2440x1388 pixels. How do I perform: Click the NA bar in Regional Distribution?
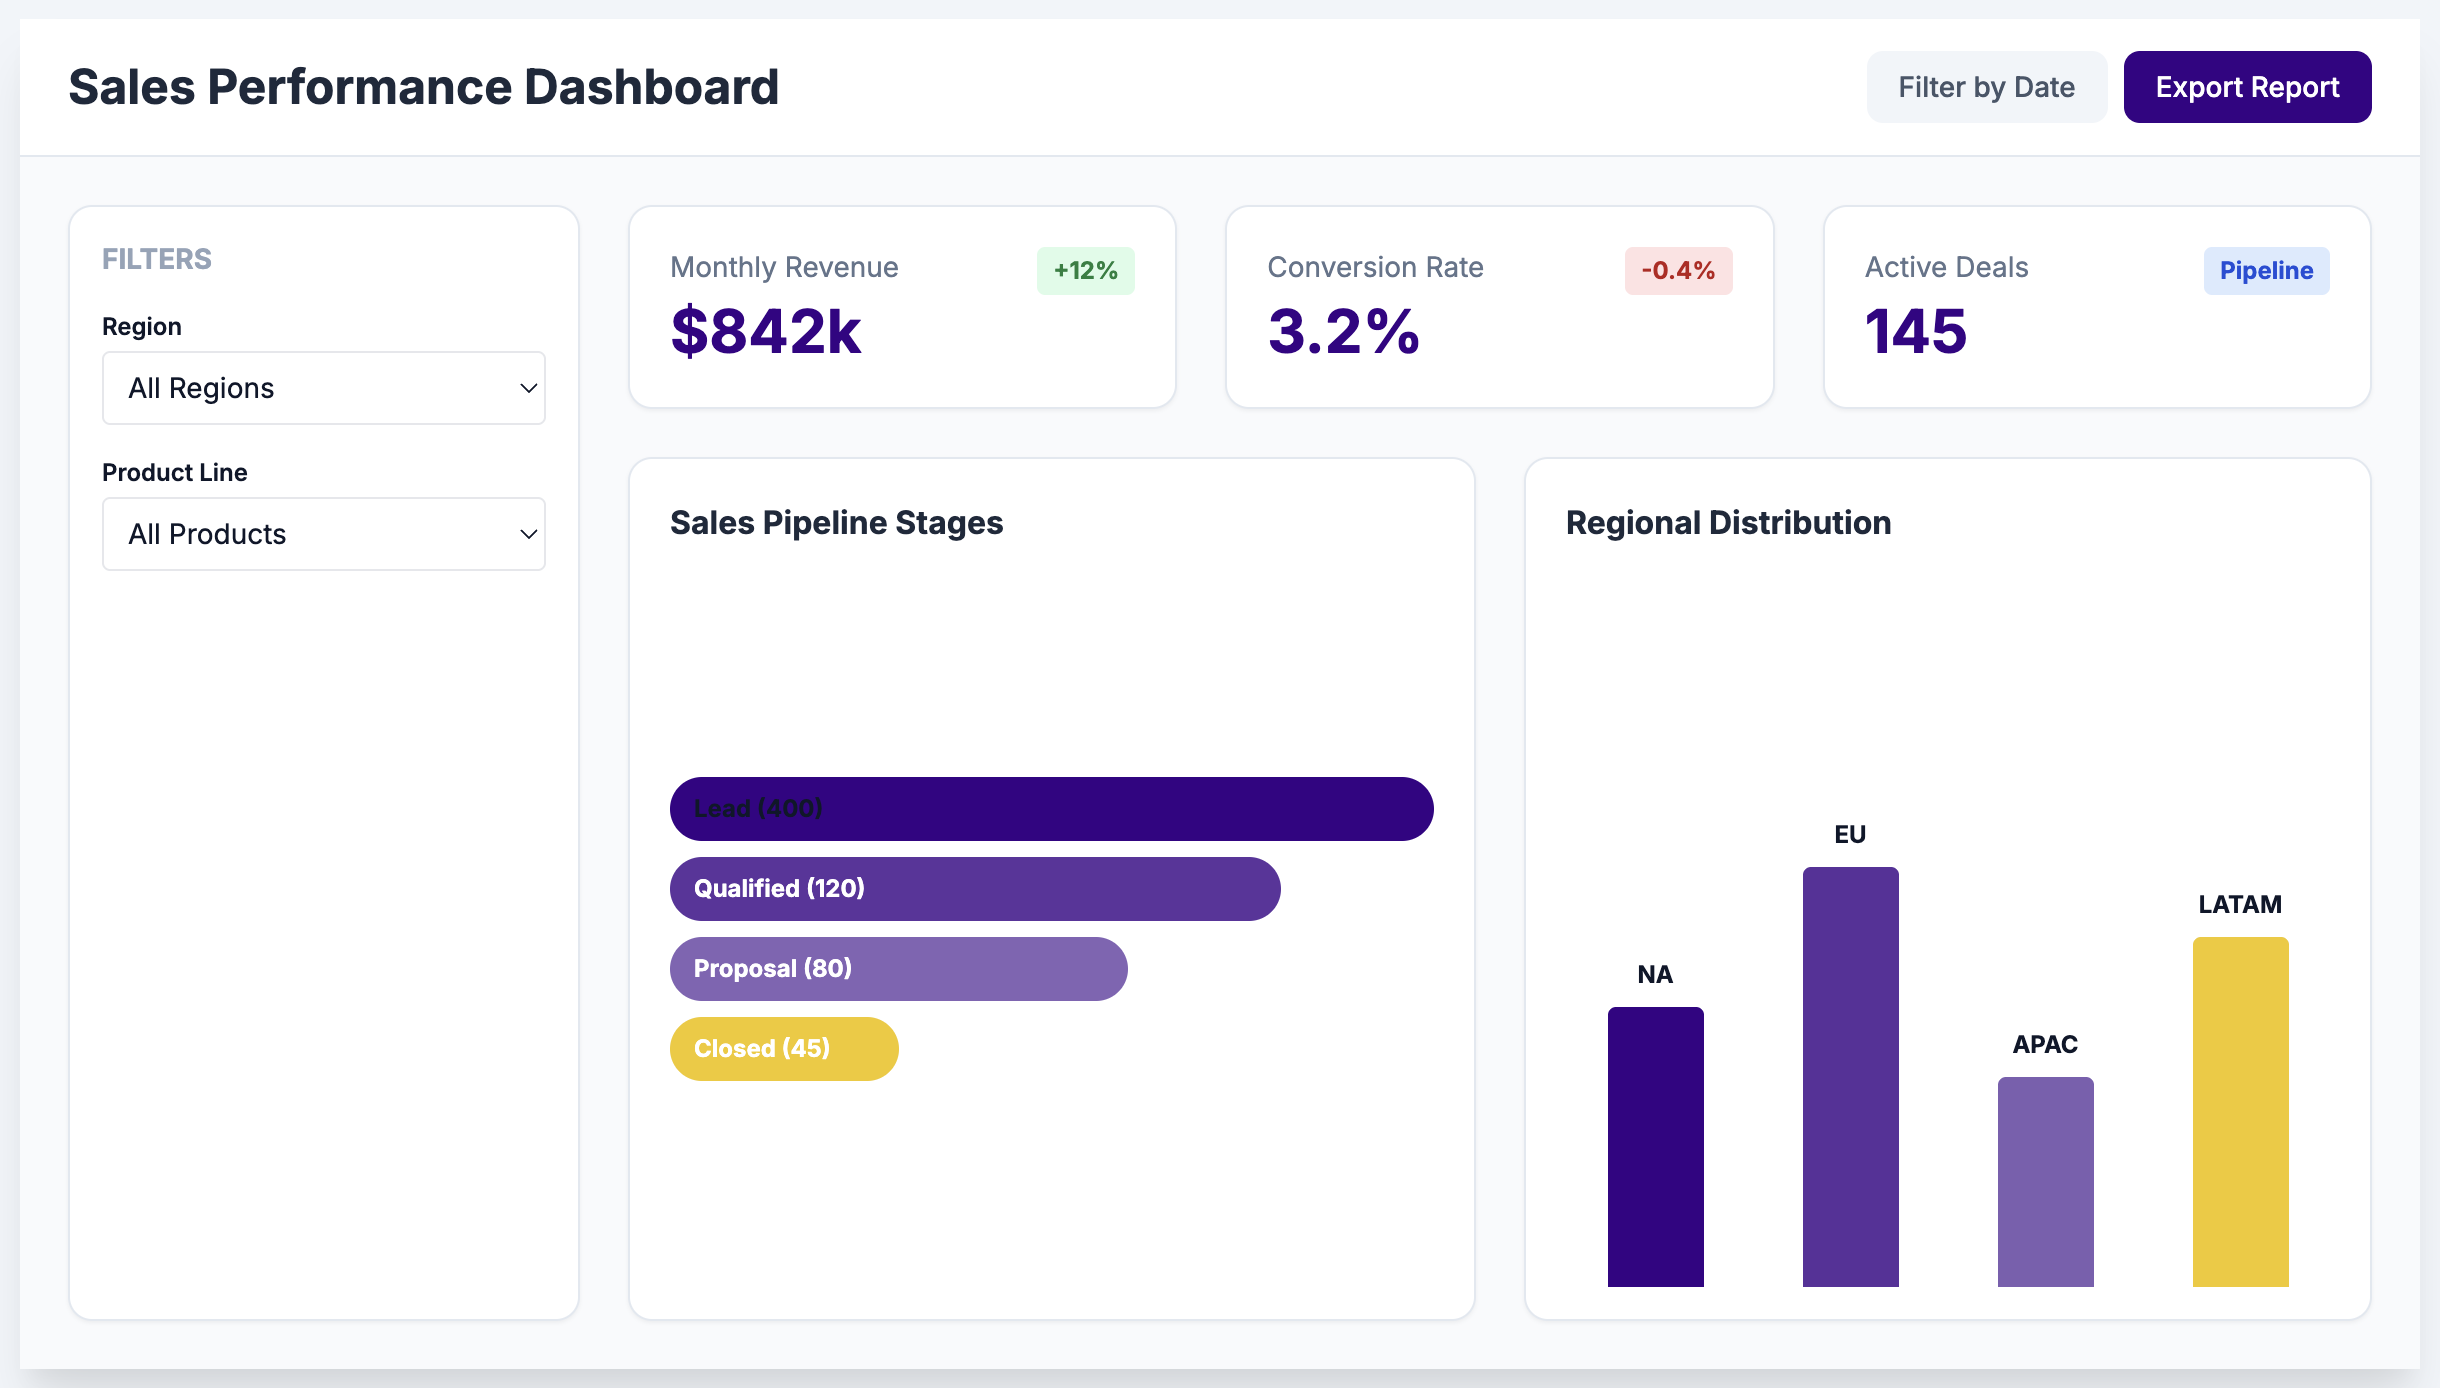[x=1655, y=1150]
